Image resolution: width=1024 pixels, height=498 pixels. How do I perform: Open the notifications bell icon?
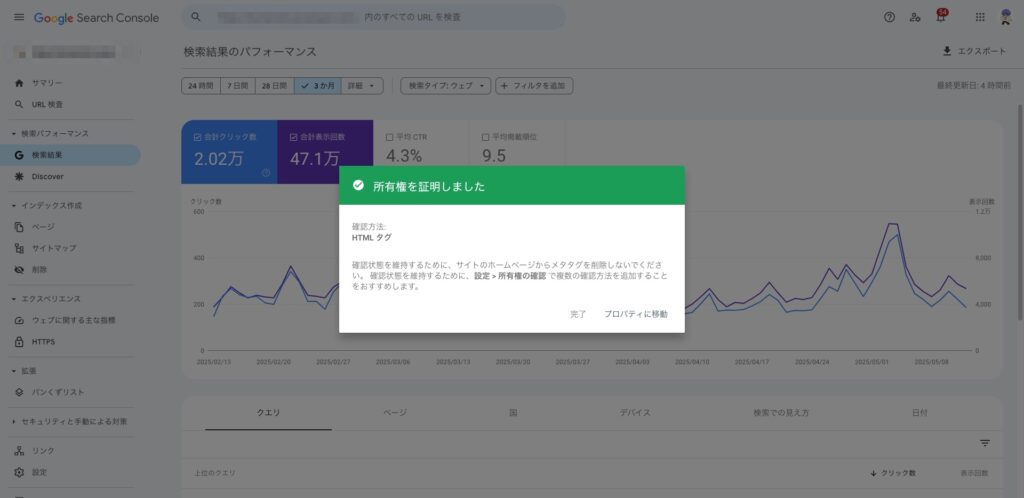tap(940, 18)
